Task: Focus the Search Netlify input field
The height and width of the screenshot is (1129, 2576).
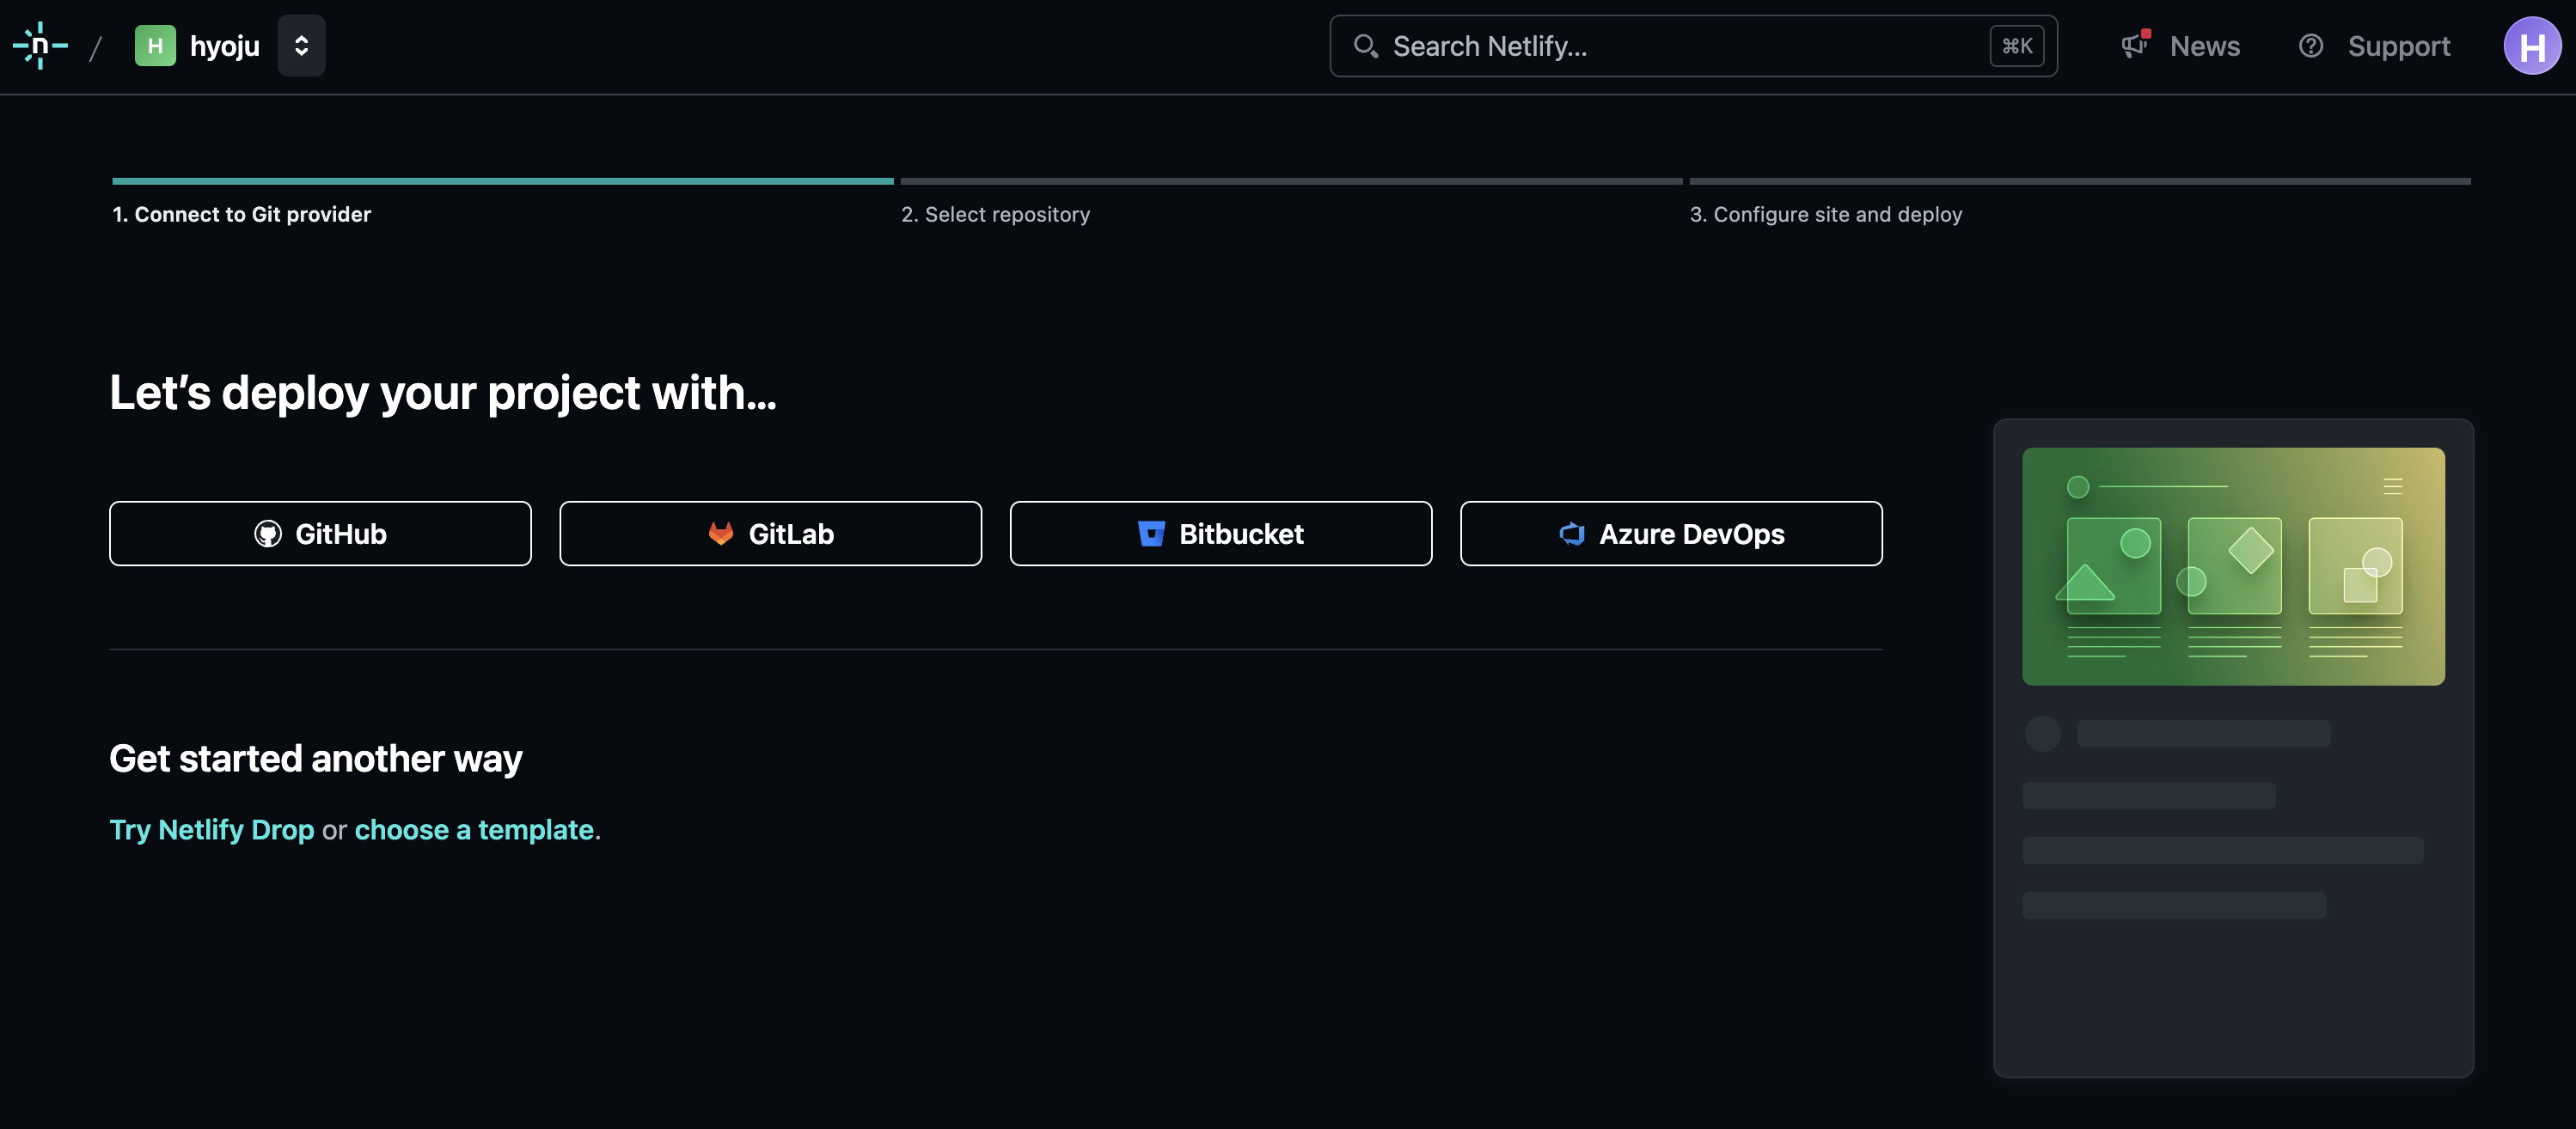Action: [x=1680, y=46]
